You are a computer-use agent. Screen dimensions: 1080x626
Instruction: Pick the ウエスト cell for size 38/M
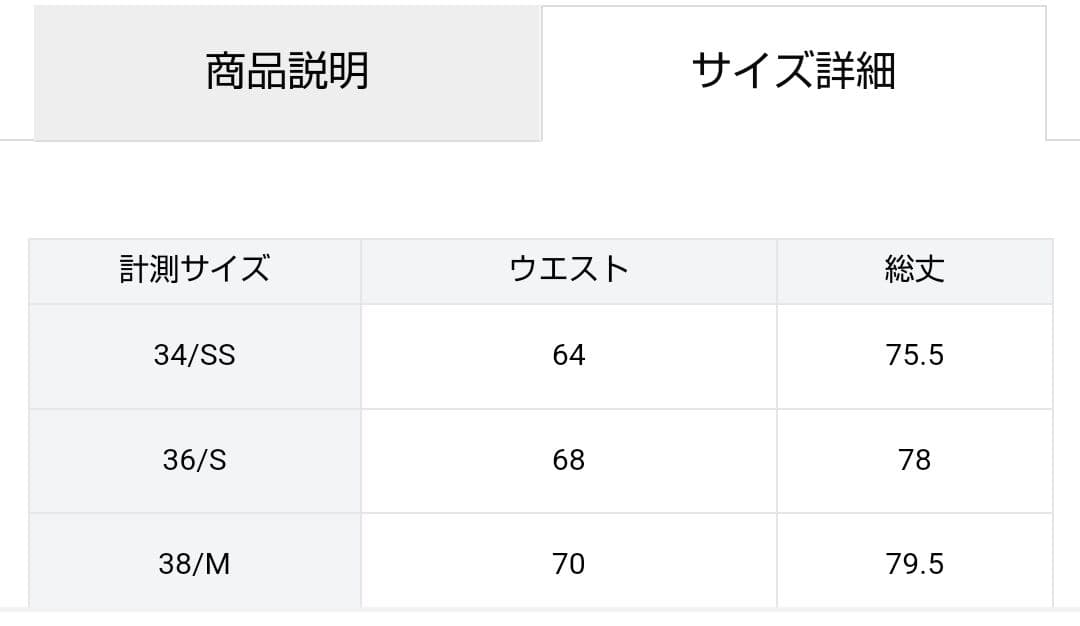tap(569, 564)
